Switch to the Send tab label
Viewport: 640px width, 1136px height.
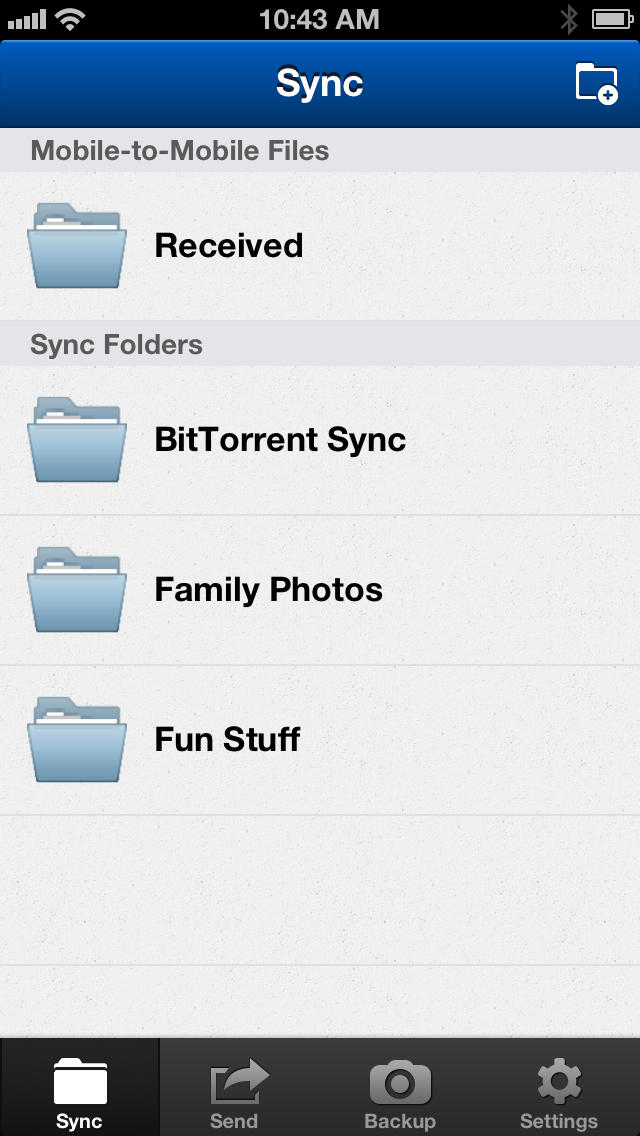pos(234,1121)
